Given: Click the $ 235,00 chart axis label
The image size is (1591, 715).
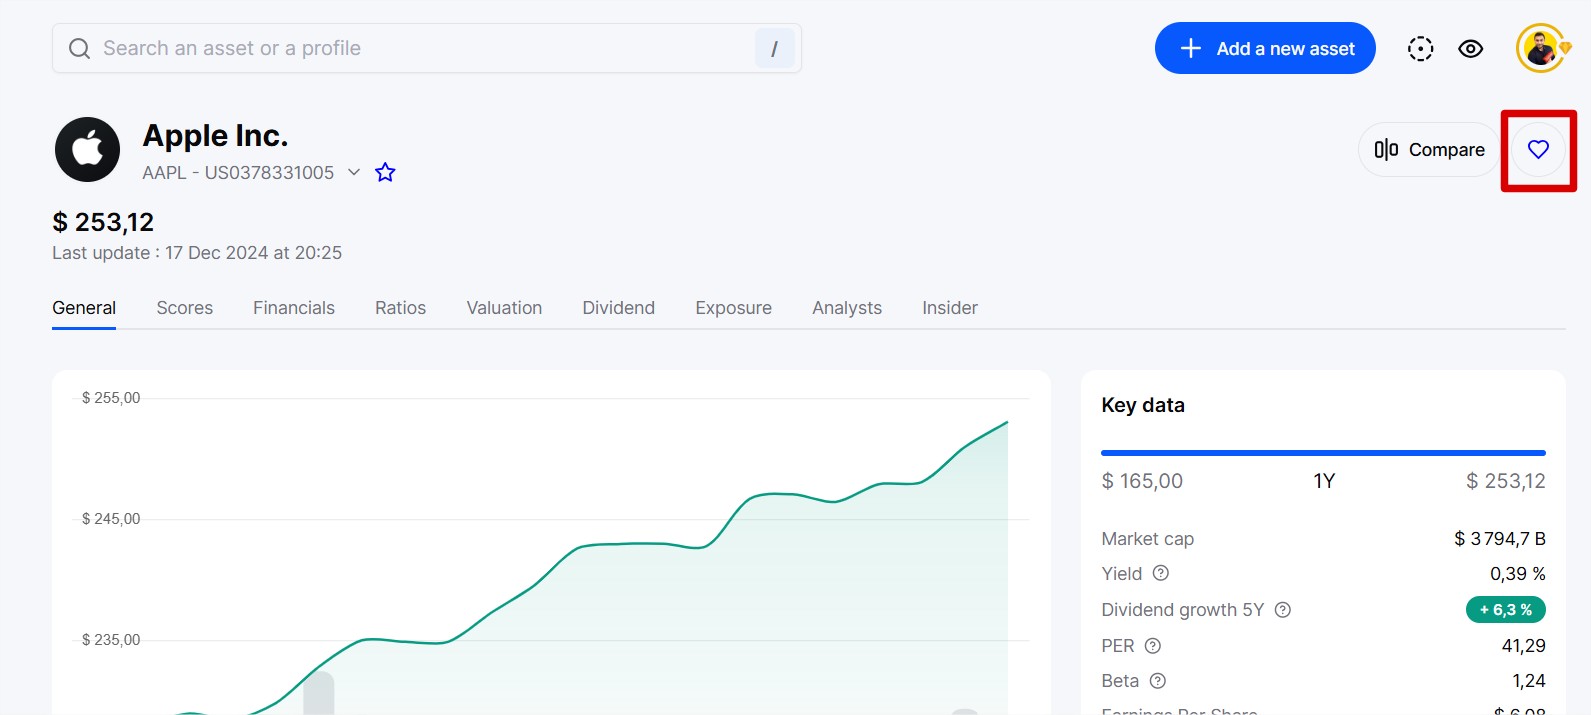Looking at the screenshot, I should coord(111,640).
